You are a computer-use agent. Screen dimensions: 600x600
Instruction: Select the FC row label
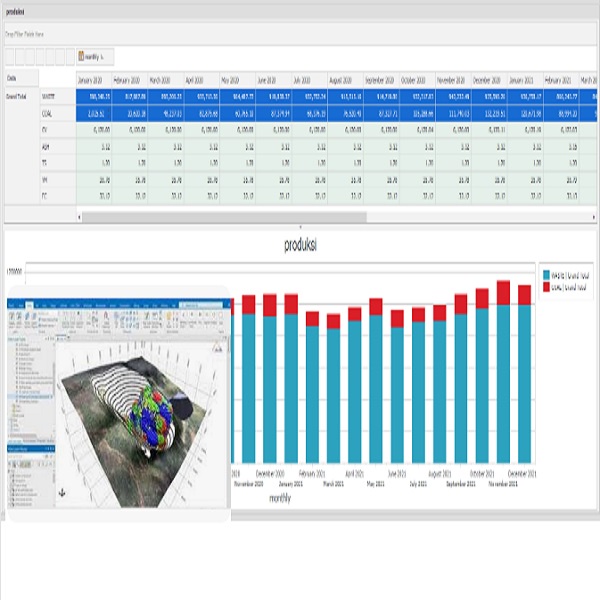(57, 196)
